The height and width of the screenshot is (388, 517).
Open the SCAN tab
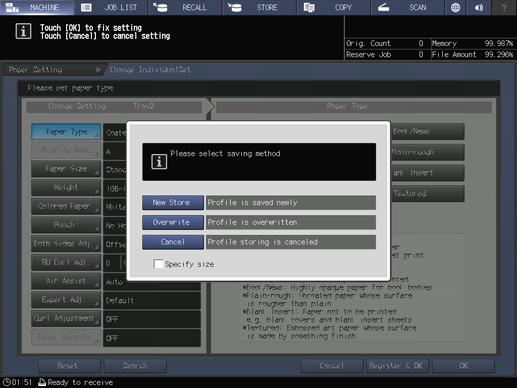click(407, 7)
